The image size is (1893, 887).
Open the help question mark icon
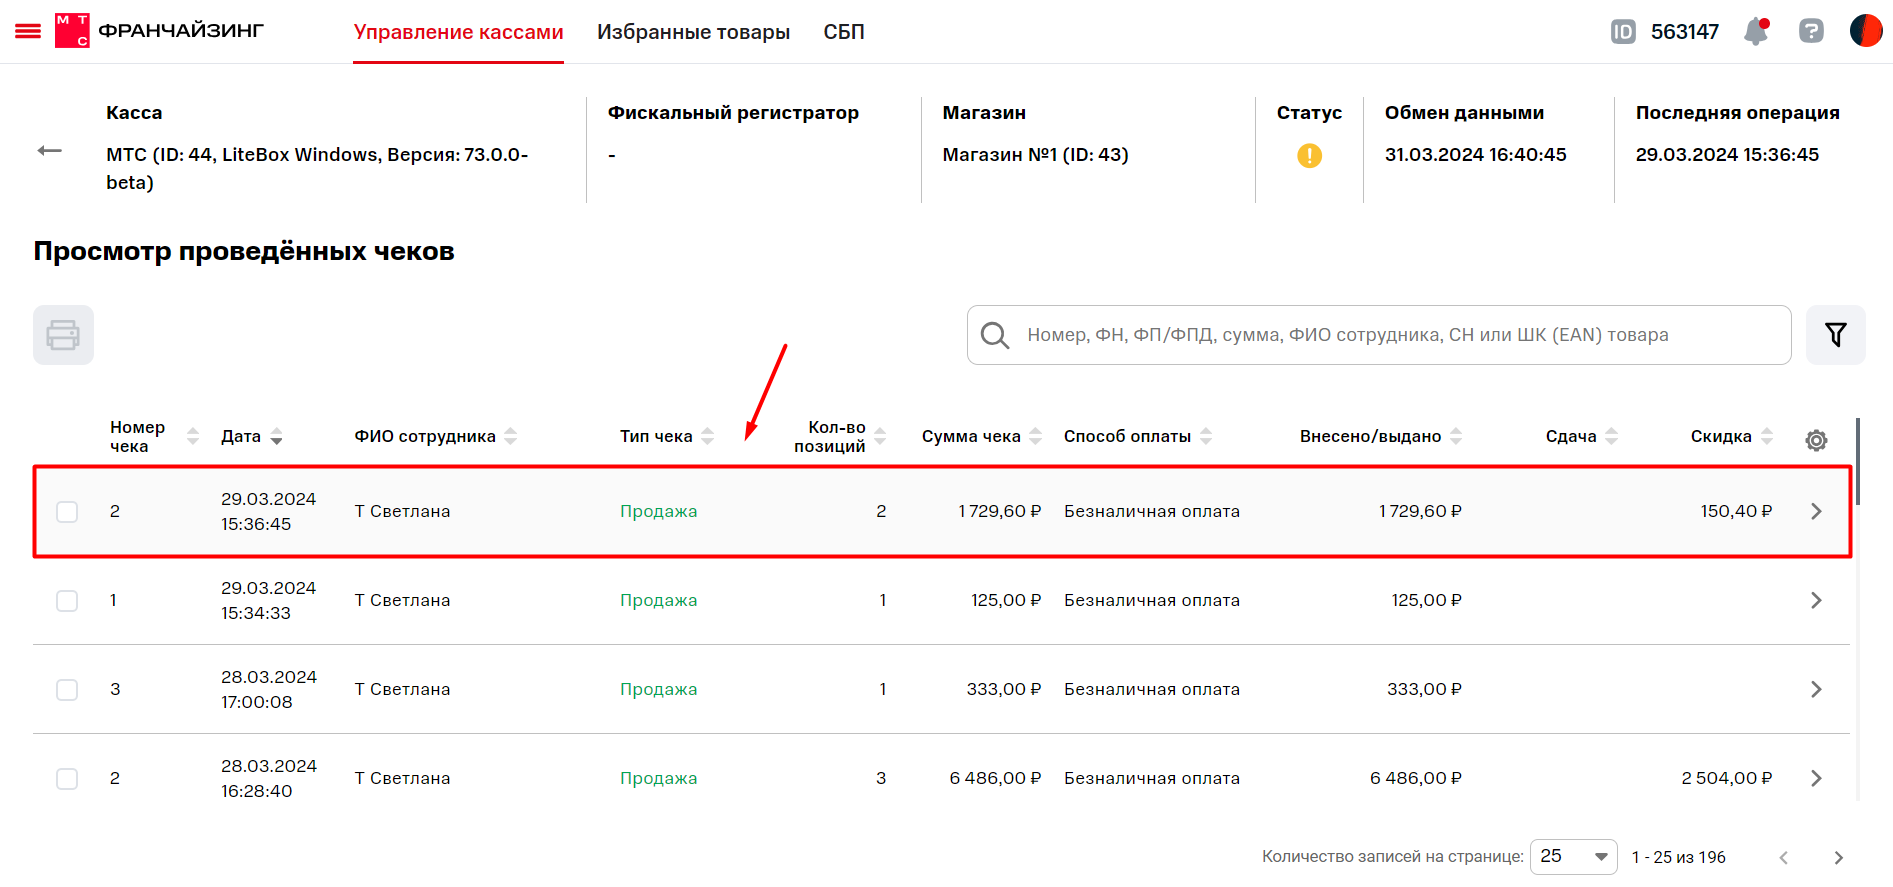point(1811,31)
